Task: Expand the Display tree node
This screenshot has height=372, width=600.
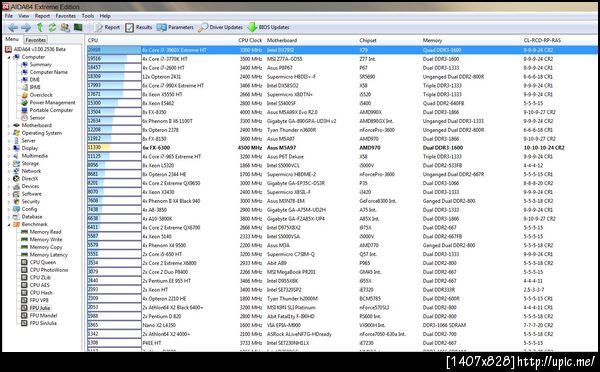Action: (x=9, y=148)
